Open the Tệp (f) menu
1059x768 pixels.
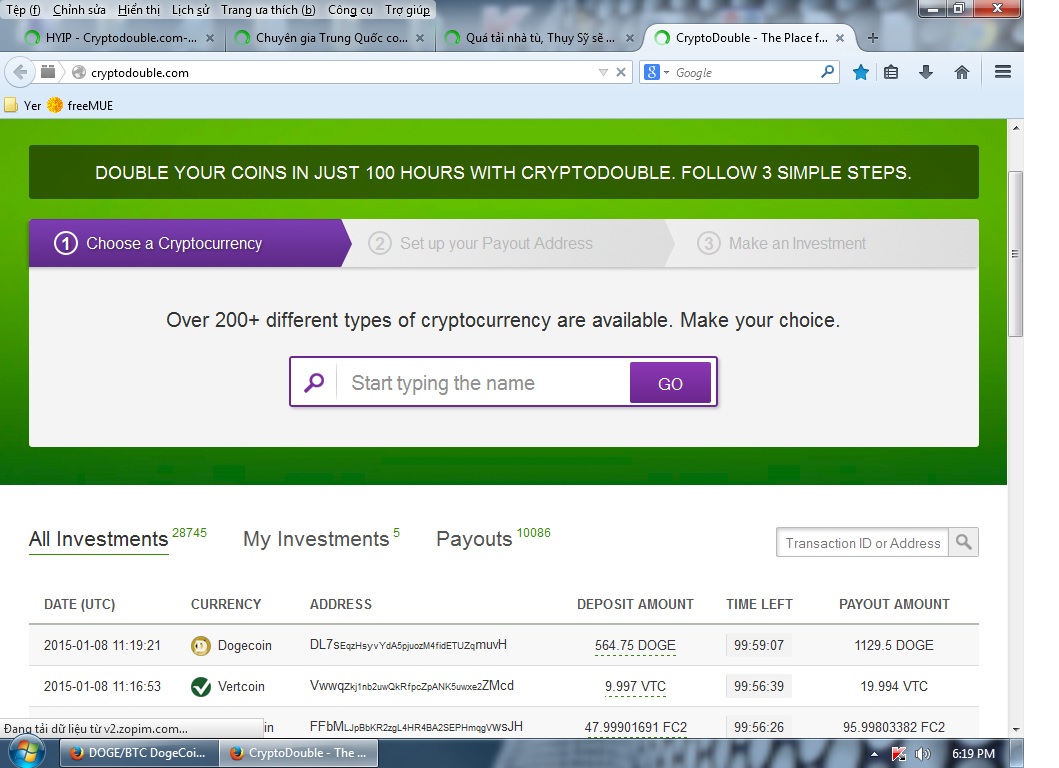23,9
